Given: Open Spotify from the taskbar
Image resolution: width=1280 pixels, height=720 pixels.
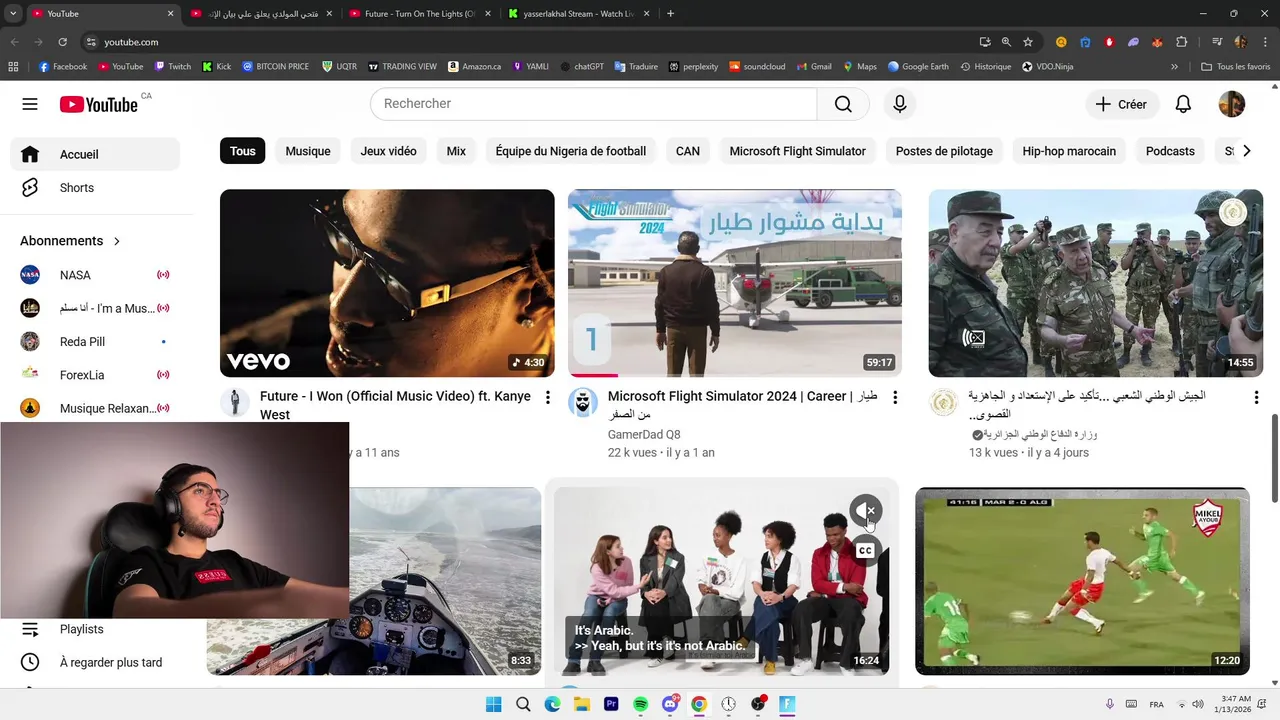Looking at the screenshot, I should [641, 705].
